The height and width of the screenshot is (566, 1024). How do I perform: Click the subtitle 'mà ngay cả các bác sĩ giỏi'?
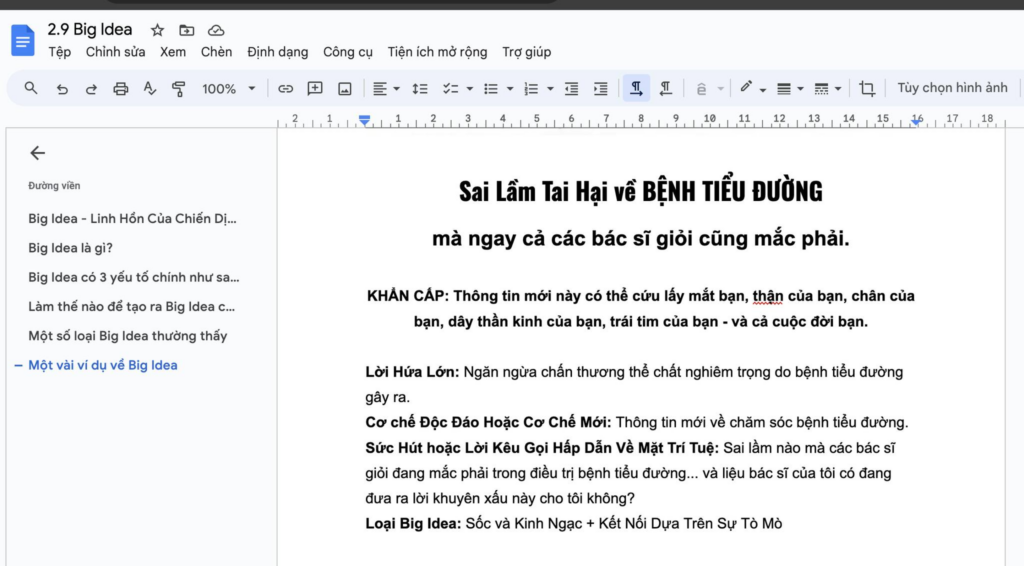641,239
